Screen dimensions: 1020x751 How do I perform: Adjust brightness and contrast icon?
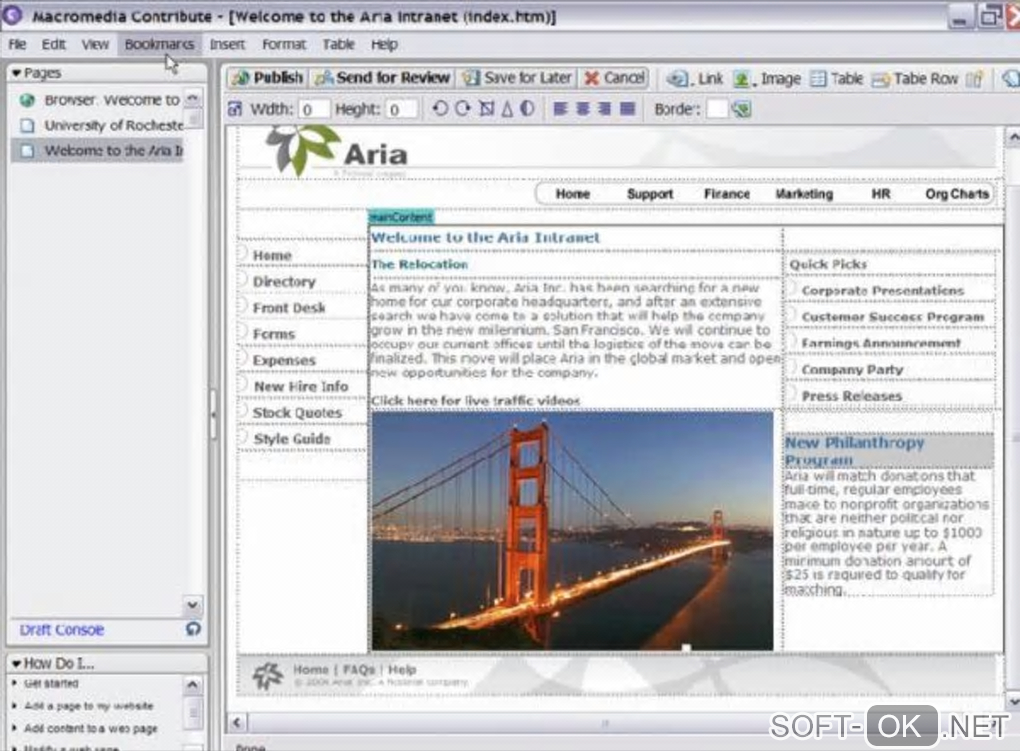pos(527,109)
